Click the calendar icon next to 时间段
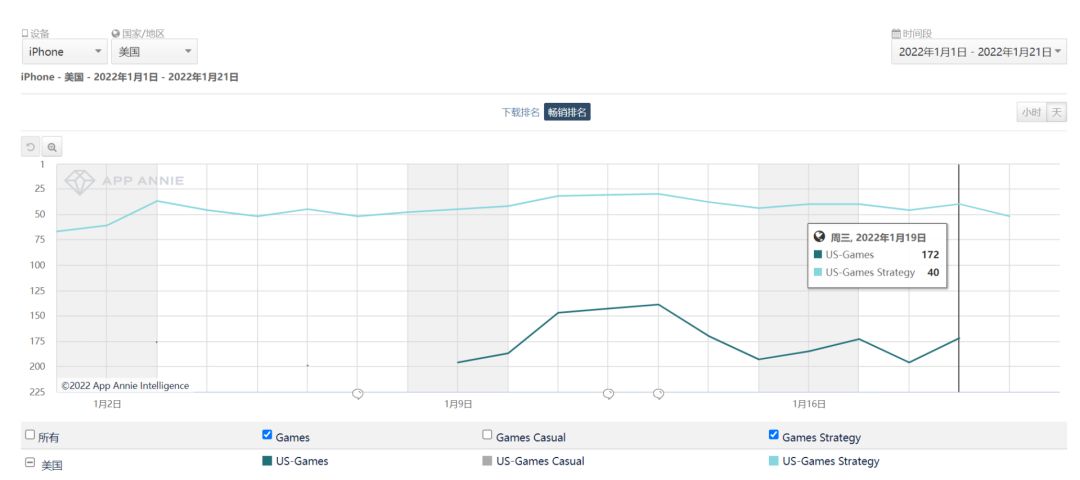The height and width of the screenshot is (480, 1080). [895, 34]
